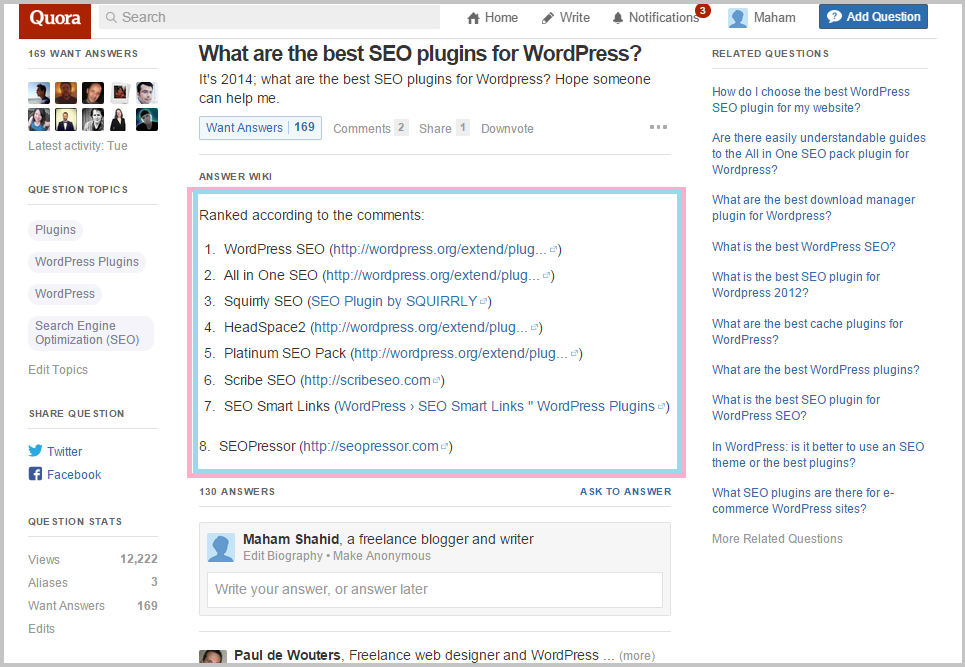This screenshot has width=965, height=667.
Task: Expand More Related Questions
Action: tap(777, 538)
